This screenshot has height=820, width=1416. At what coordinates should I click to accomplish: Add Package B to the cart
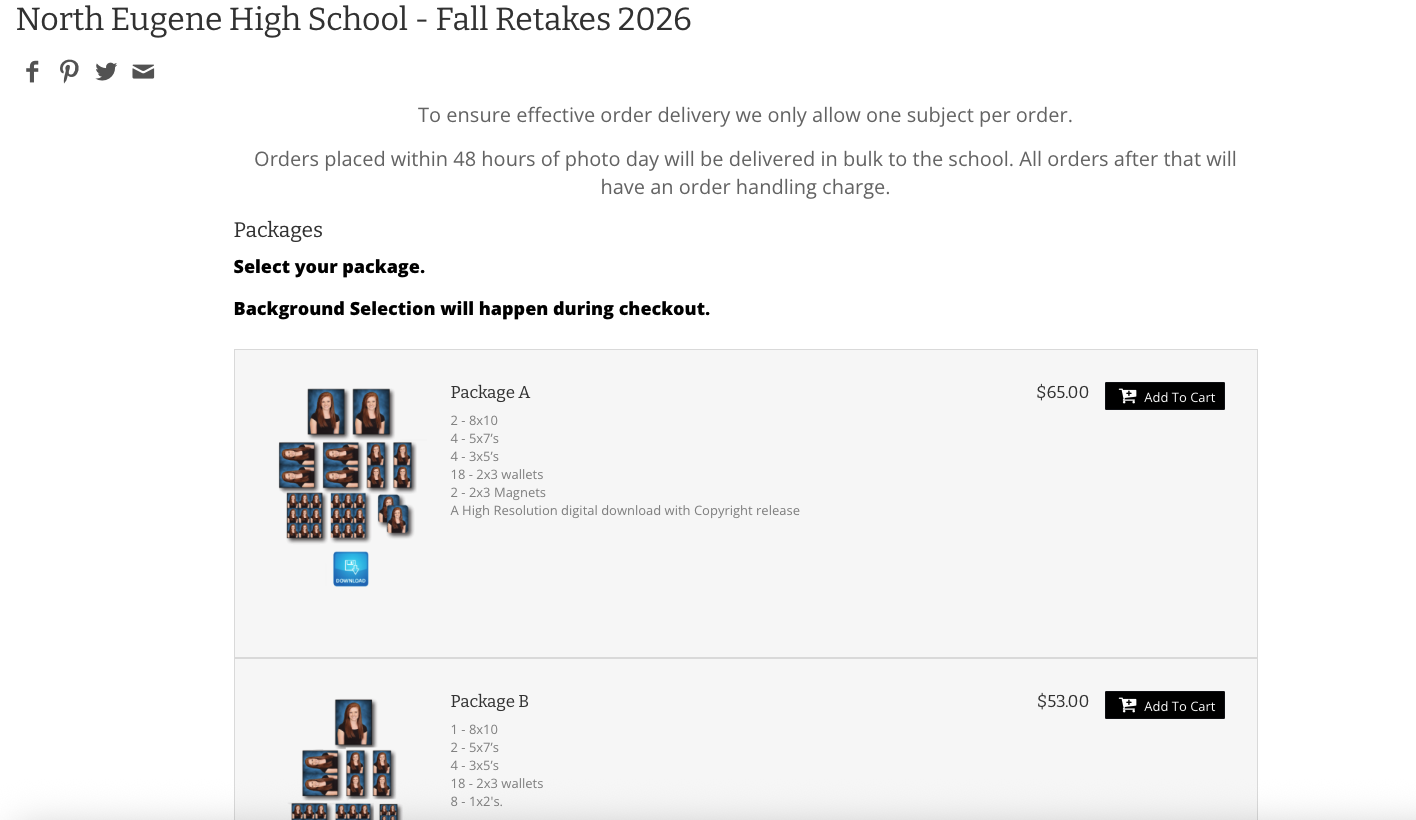[1164, 705]
